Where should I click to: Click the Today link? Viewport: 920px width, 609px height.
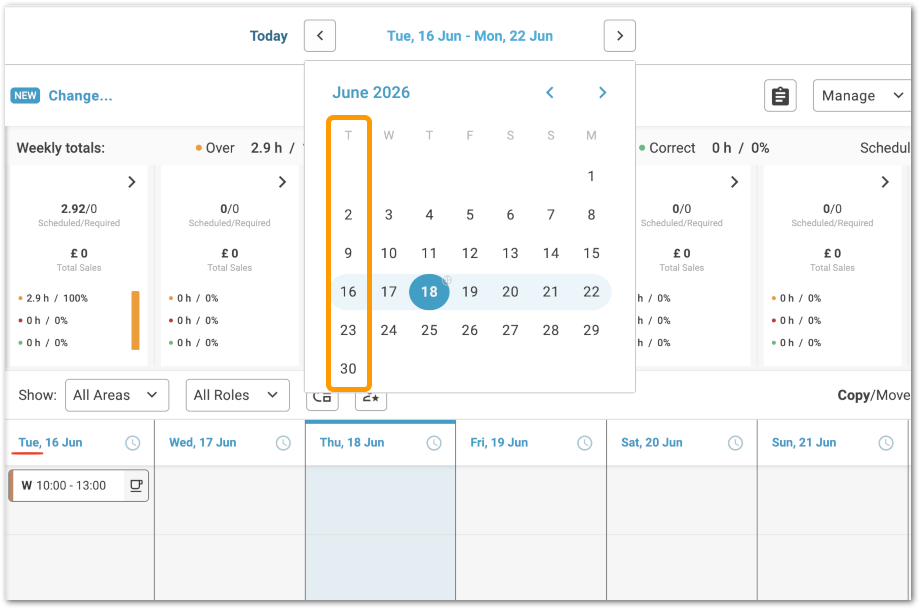[x=269, y=36]
